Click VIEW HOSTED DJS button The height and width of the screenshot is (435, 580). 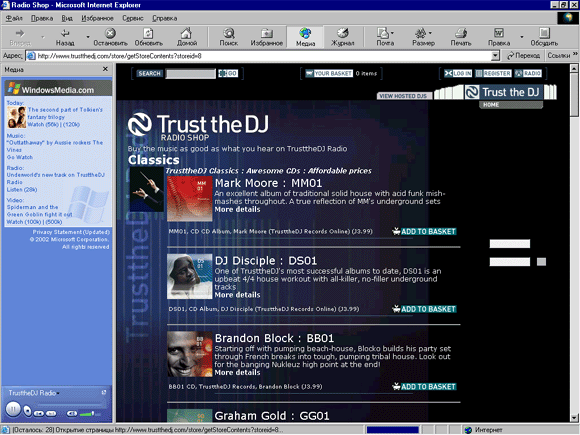[x=404, y=96]
